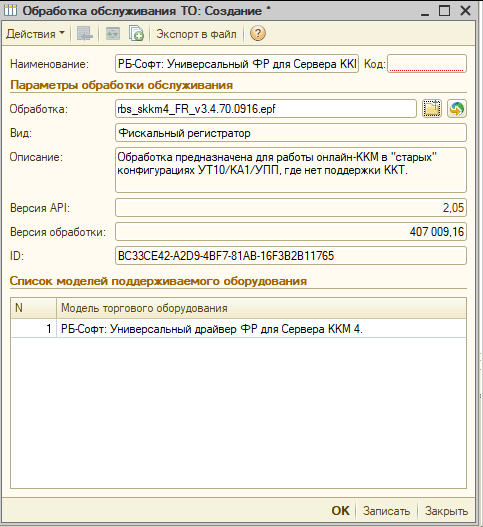Open the Действия dropdown menu
483x527 pixels.
35,34
